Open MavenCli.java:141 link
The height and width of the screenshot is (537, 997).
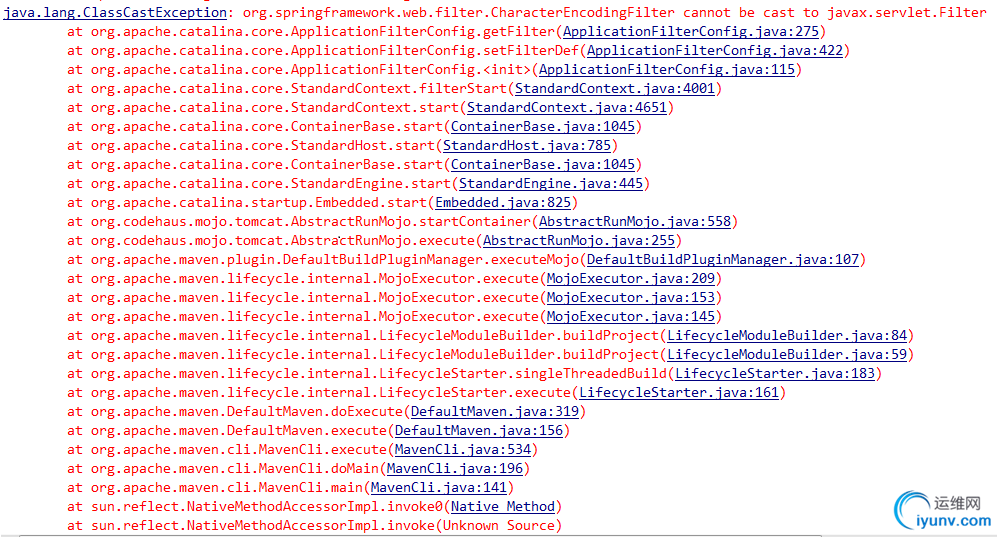(439, 488)
